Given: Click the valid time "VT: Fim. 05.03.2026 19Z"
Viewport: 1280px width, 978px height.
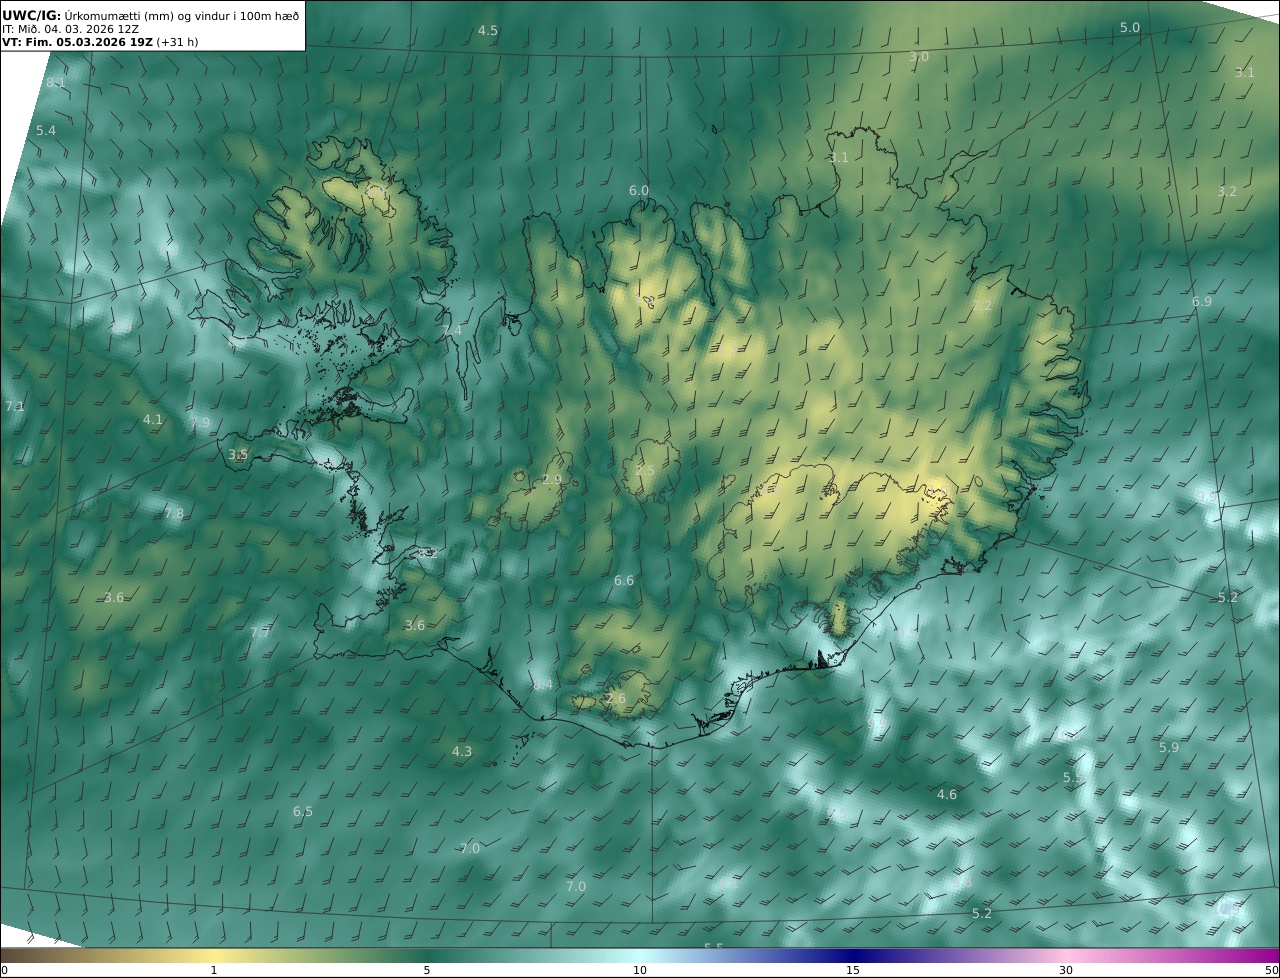Looking at the screenshot, I should point(77,42).
